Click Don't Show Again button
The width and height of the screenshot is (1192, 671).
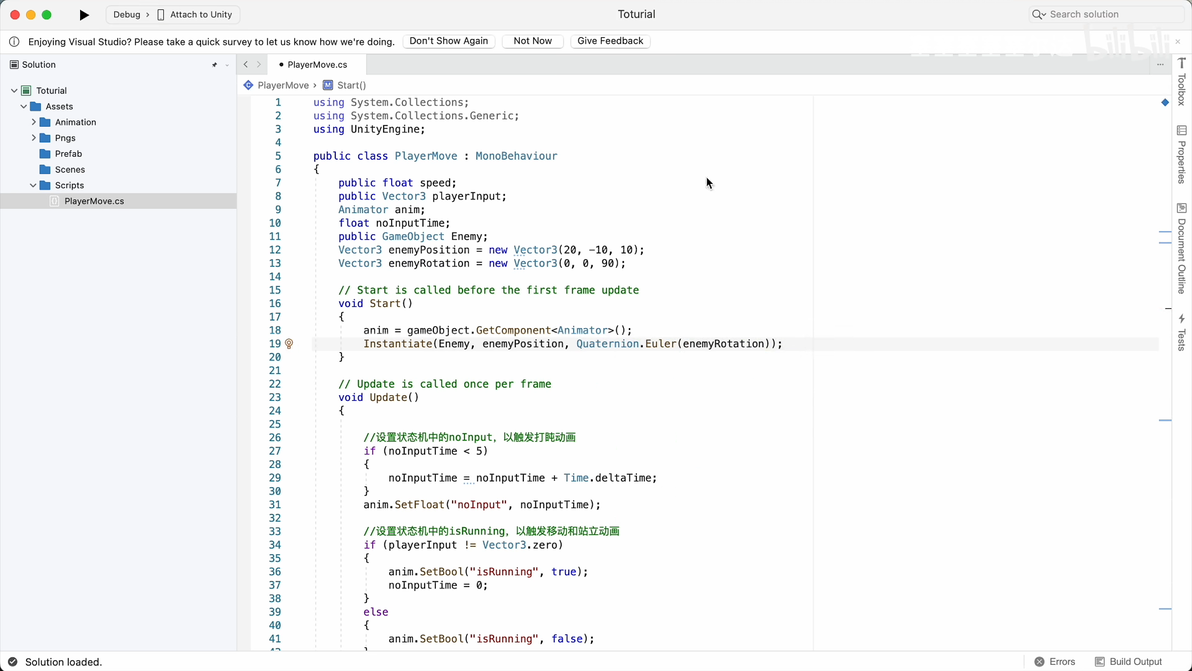(449, 41)
